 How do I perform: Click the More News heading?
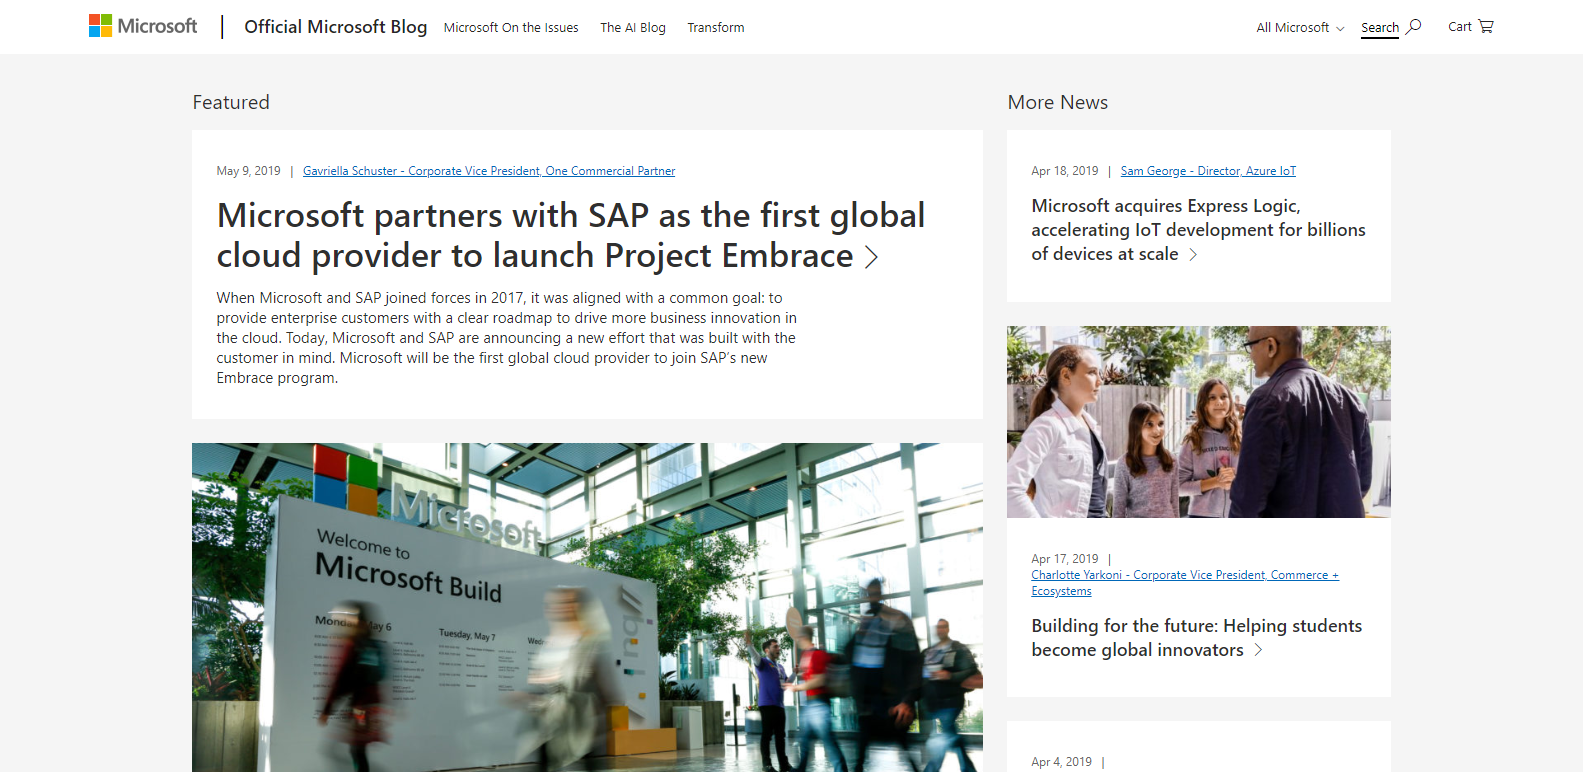pos(1057,102)
